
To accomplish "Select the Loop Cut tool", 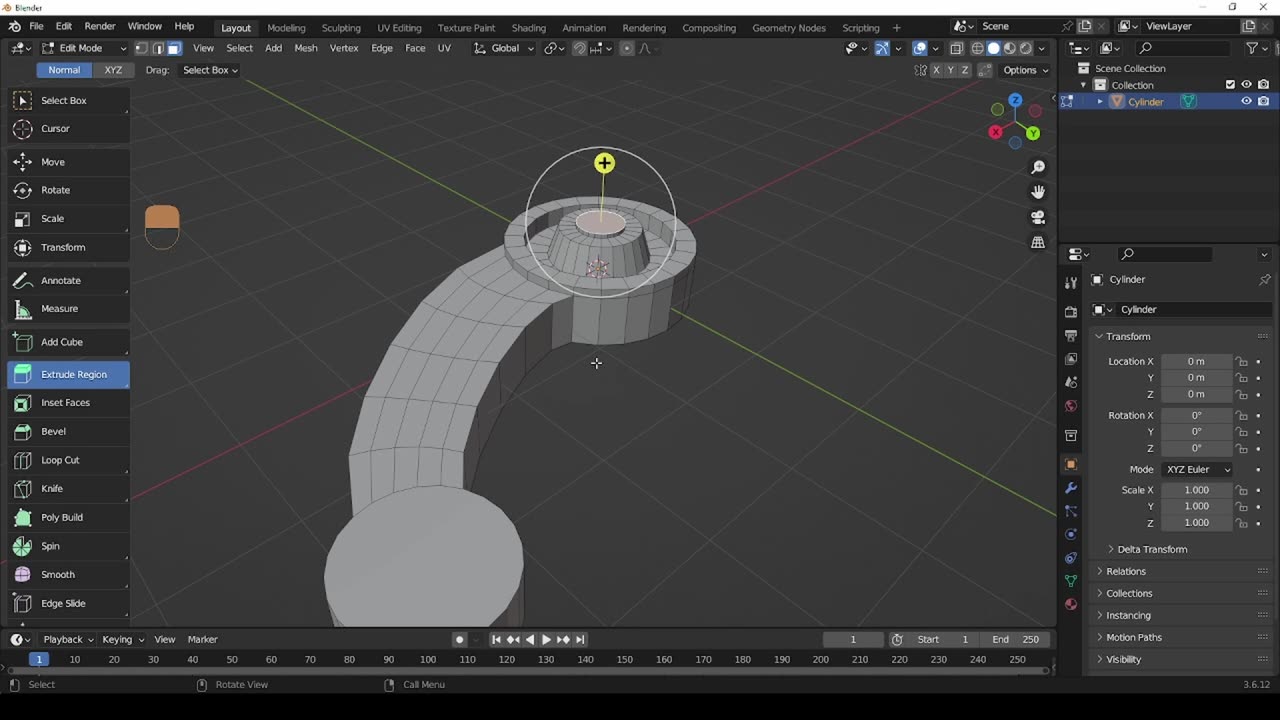I will (x=68, y=460).
